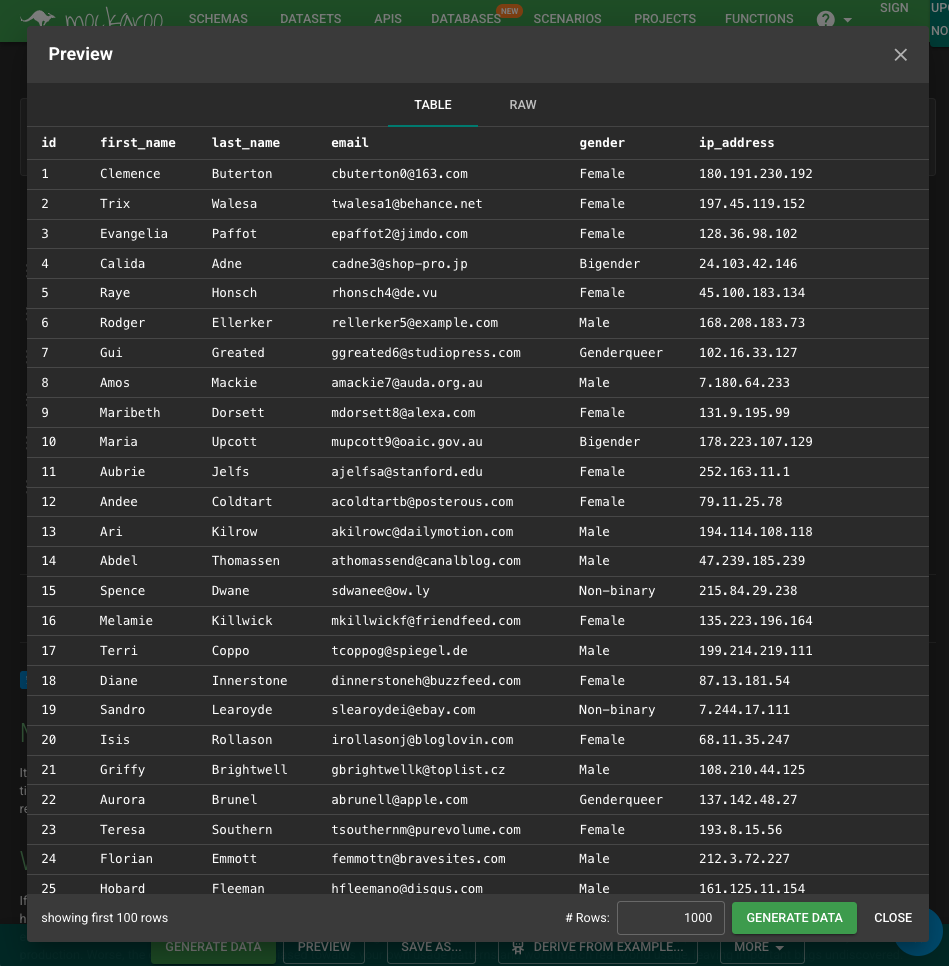The height and width of the screenshot is (966, 949).
Task: Select the TABLE tab
Action: coord(433,105)
